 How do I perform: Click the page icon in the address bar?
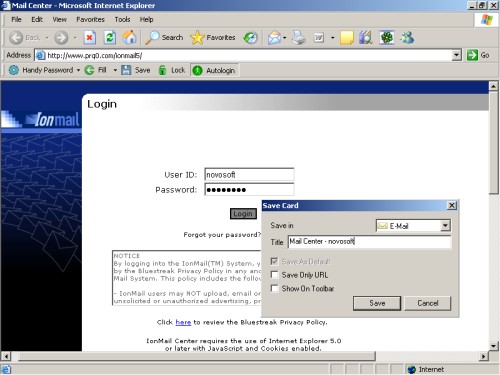pos(40,55)
